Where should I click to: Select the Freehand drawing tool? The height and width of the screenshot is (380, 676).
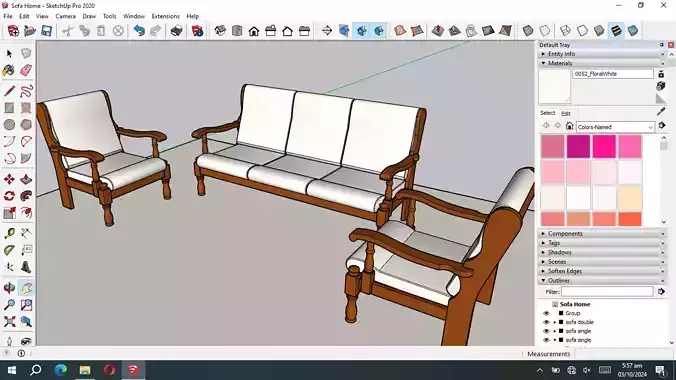[26, 91]
